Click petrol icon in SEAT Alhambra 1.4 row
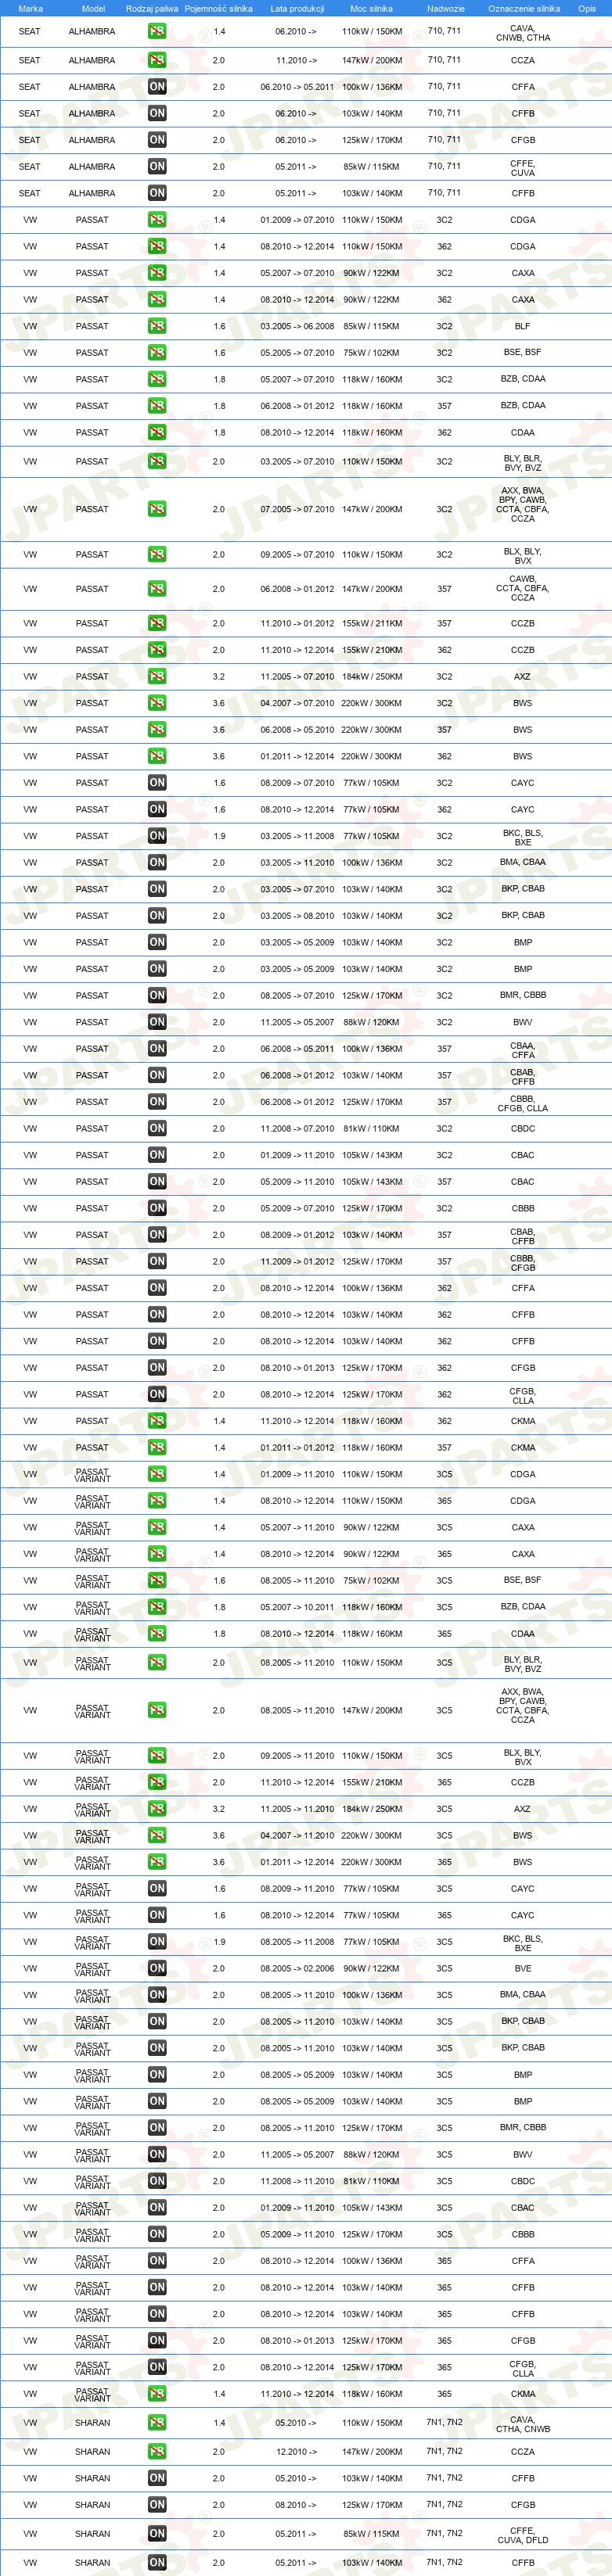Image resolution: width=612 pixels, height=2576 pixels. (x=157, y=32)
